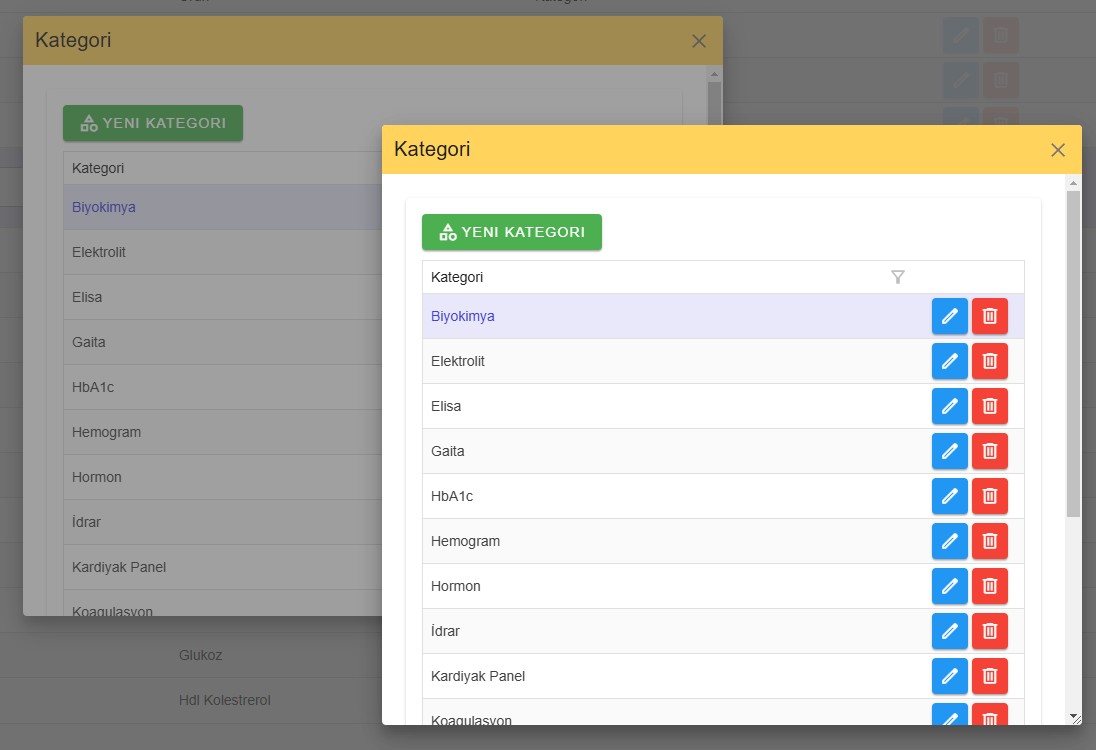Edit the HbA1c category
Image resolution: width=1096 pixels, height=750 pixels.
[x=949, y=496]
